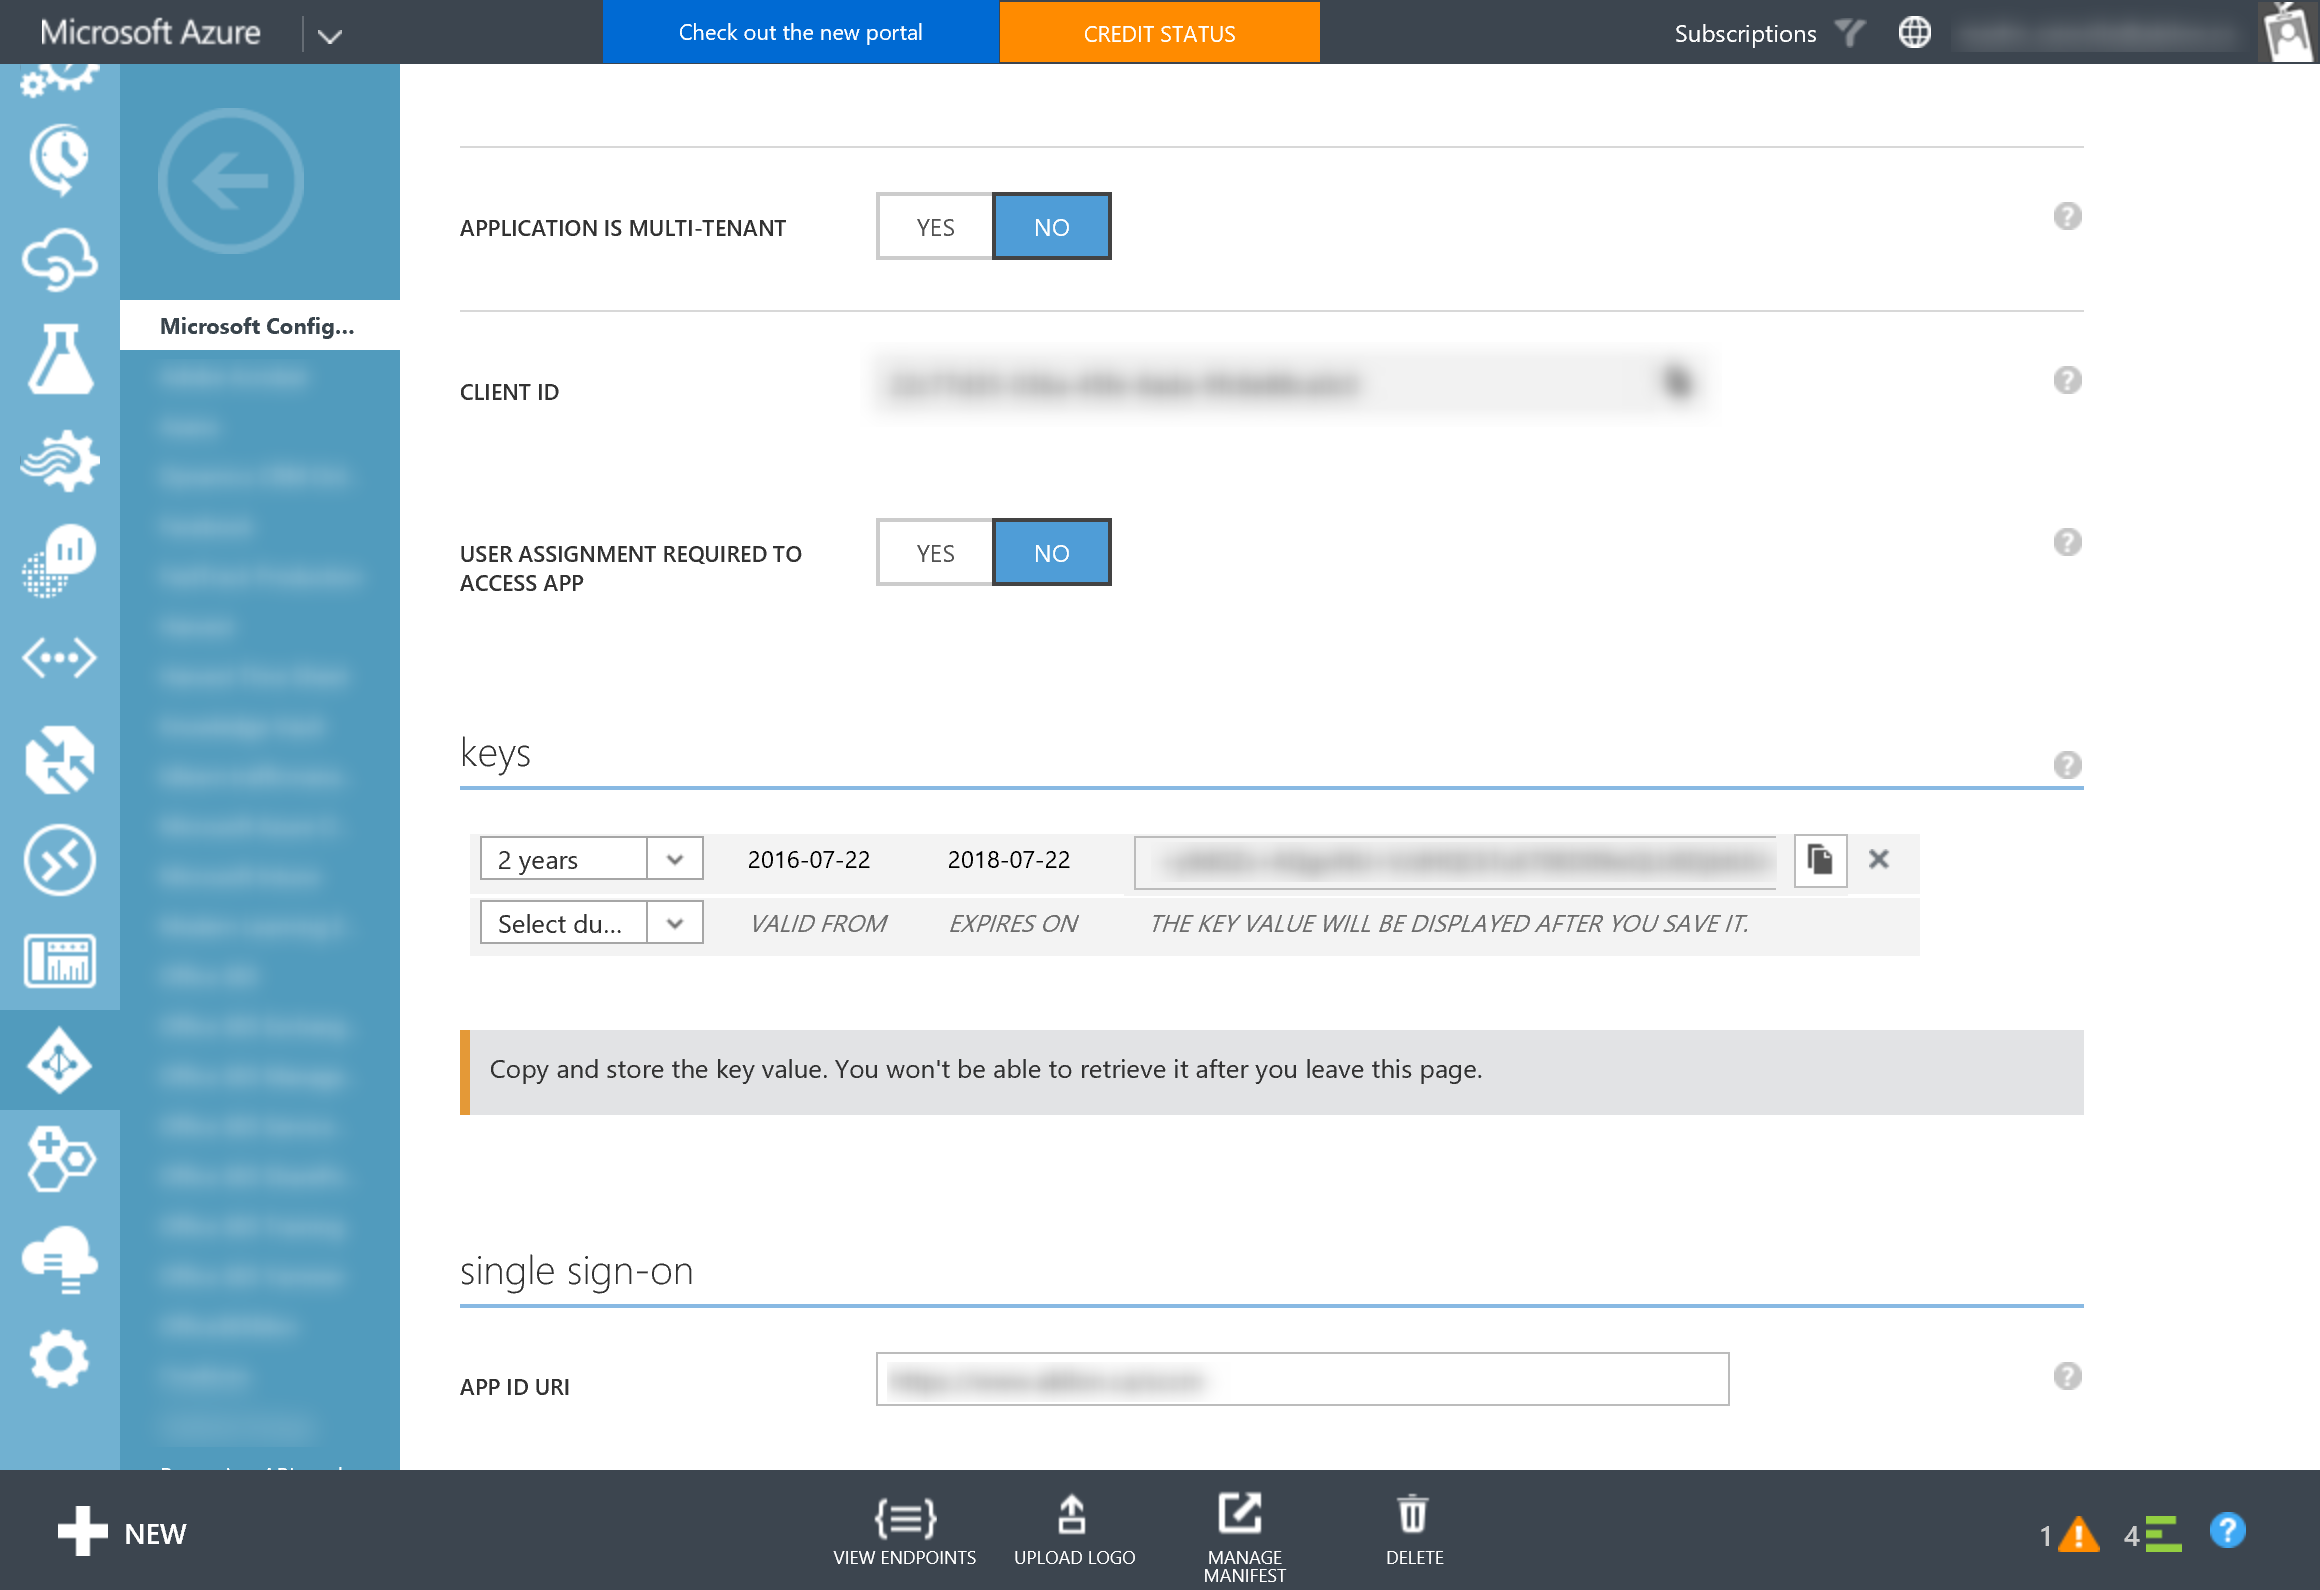
Task: Disable multi-tenant by clicking NO button
Action: 1052,226
